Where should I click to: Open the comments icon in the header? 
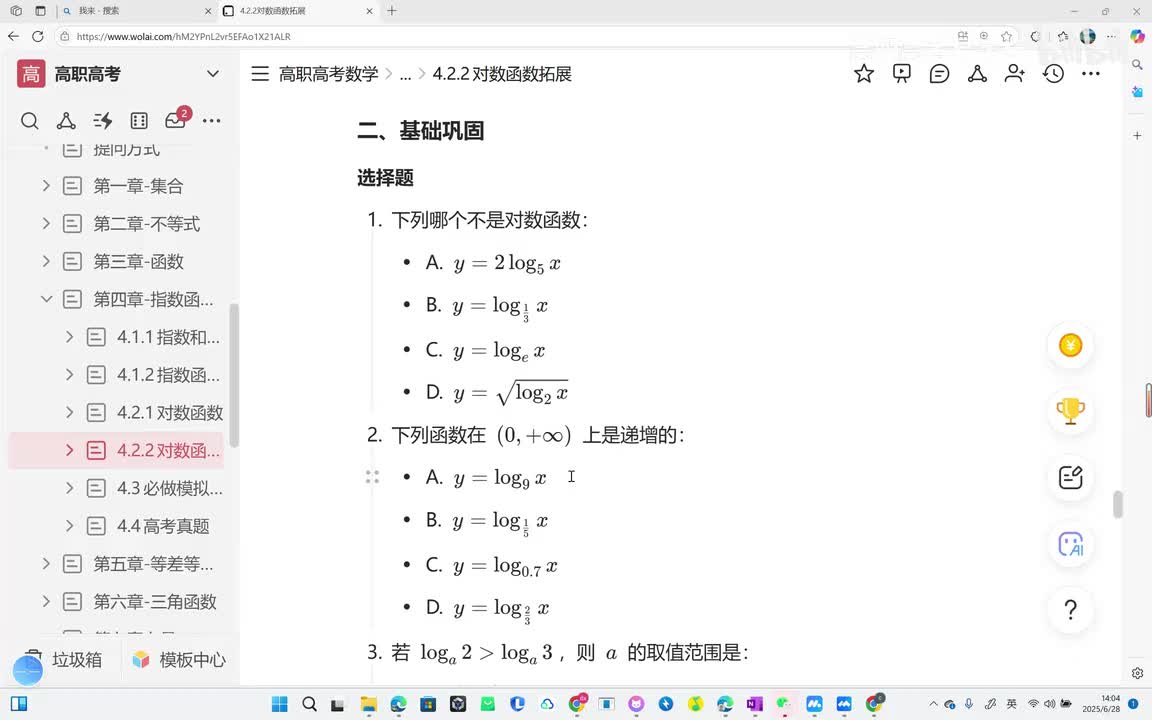click(x=939, y=73)
